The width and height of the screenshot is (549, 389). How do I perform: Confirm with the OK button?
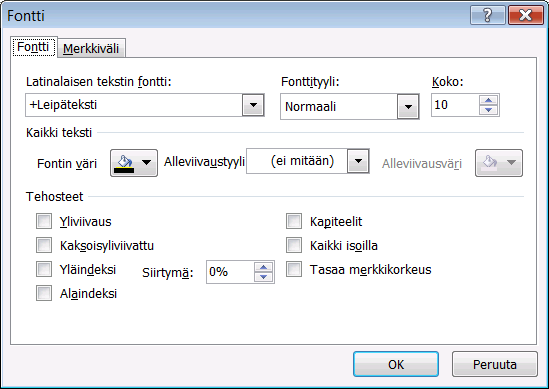(396, 364)
